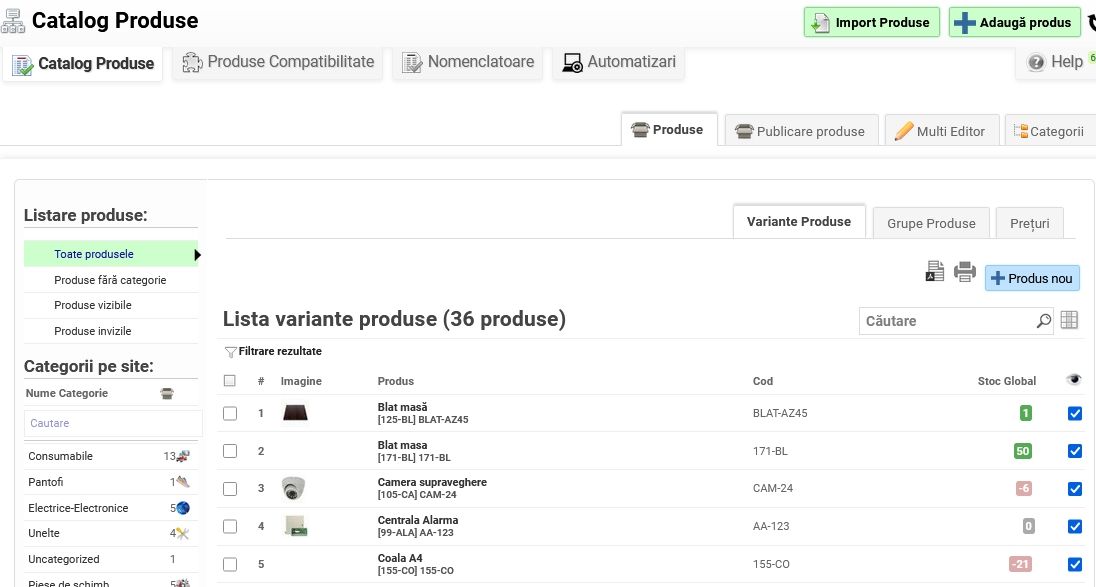Select all products with header checkbox
1096x587 pixels.
point(230,381)
